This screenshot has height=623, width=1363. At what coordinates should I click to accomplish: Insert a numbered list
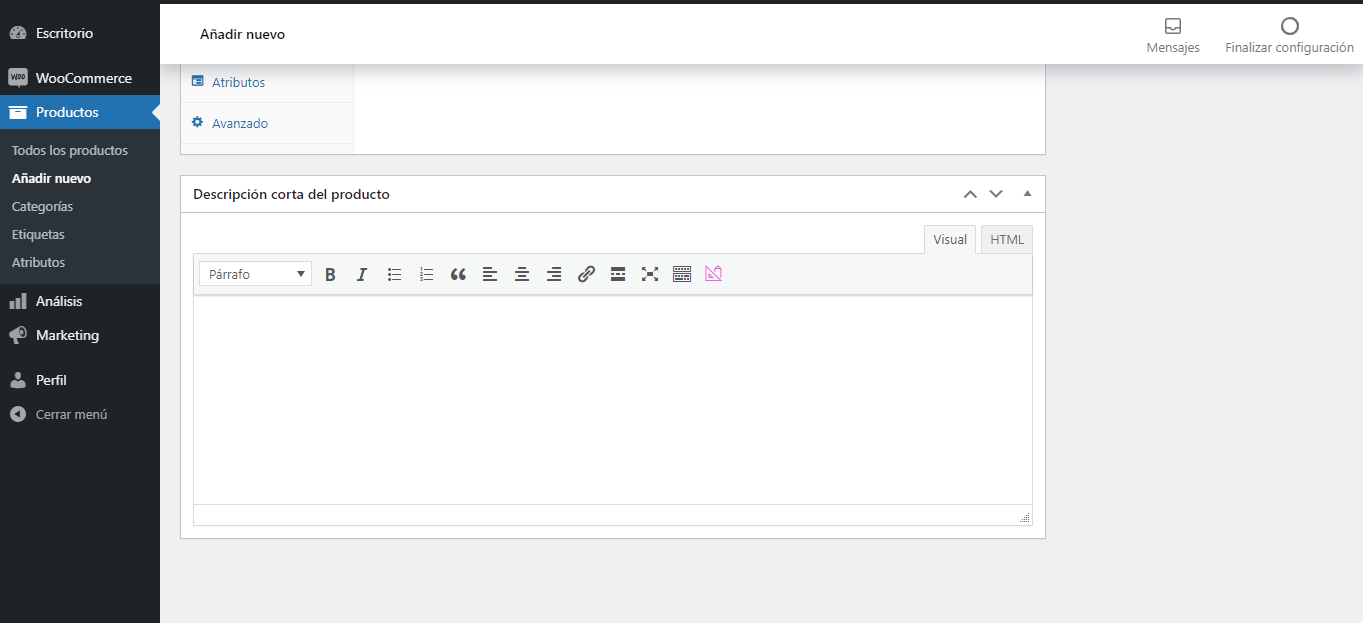(x=426, y=273)
